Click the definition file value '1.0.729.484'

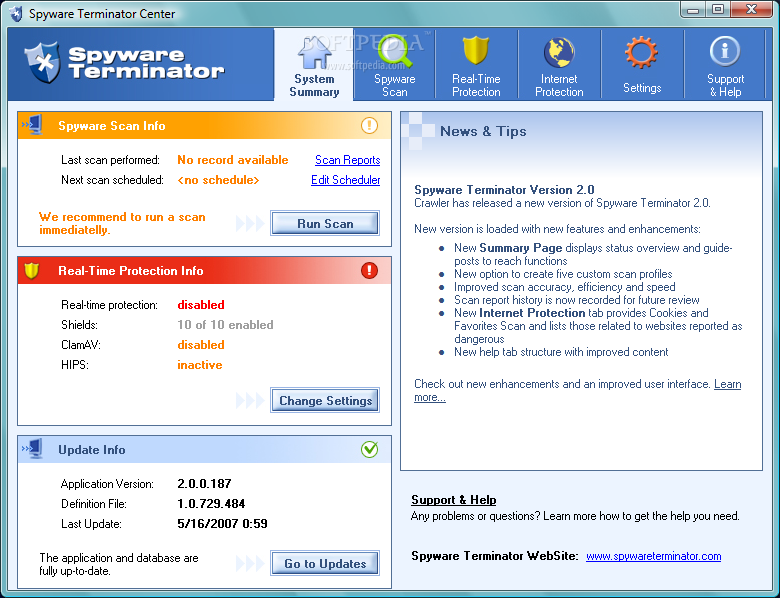[x=211, y=503]
